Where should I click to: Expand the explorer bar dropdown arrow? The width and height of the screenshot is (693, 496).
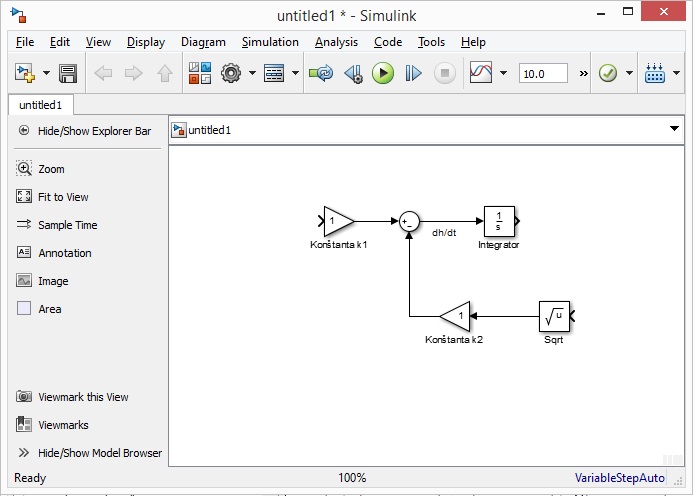click(x=674, y=129)
